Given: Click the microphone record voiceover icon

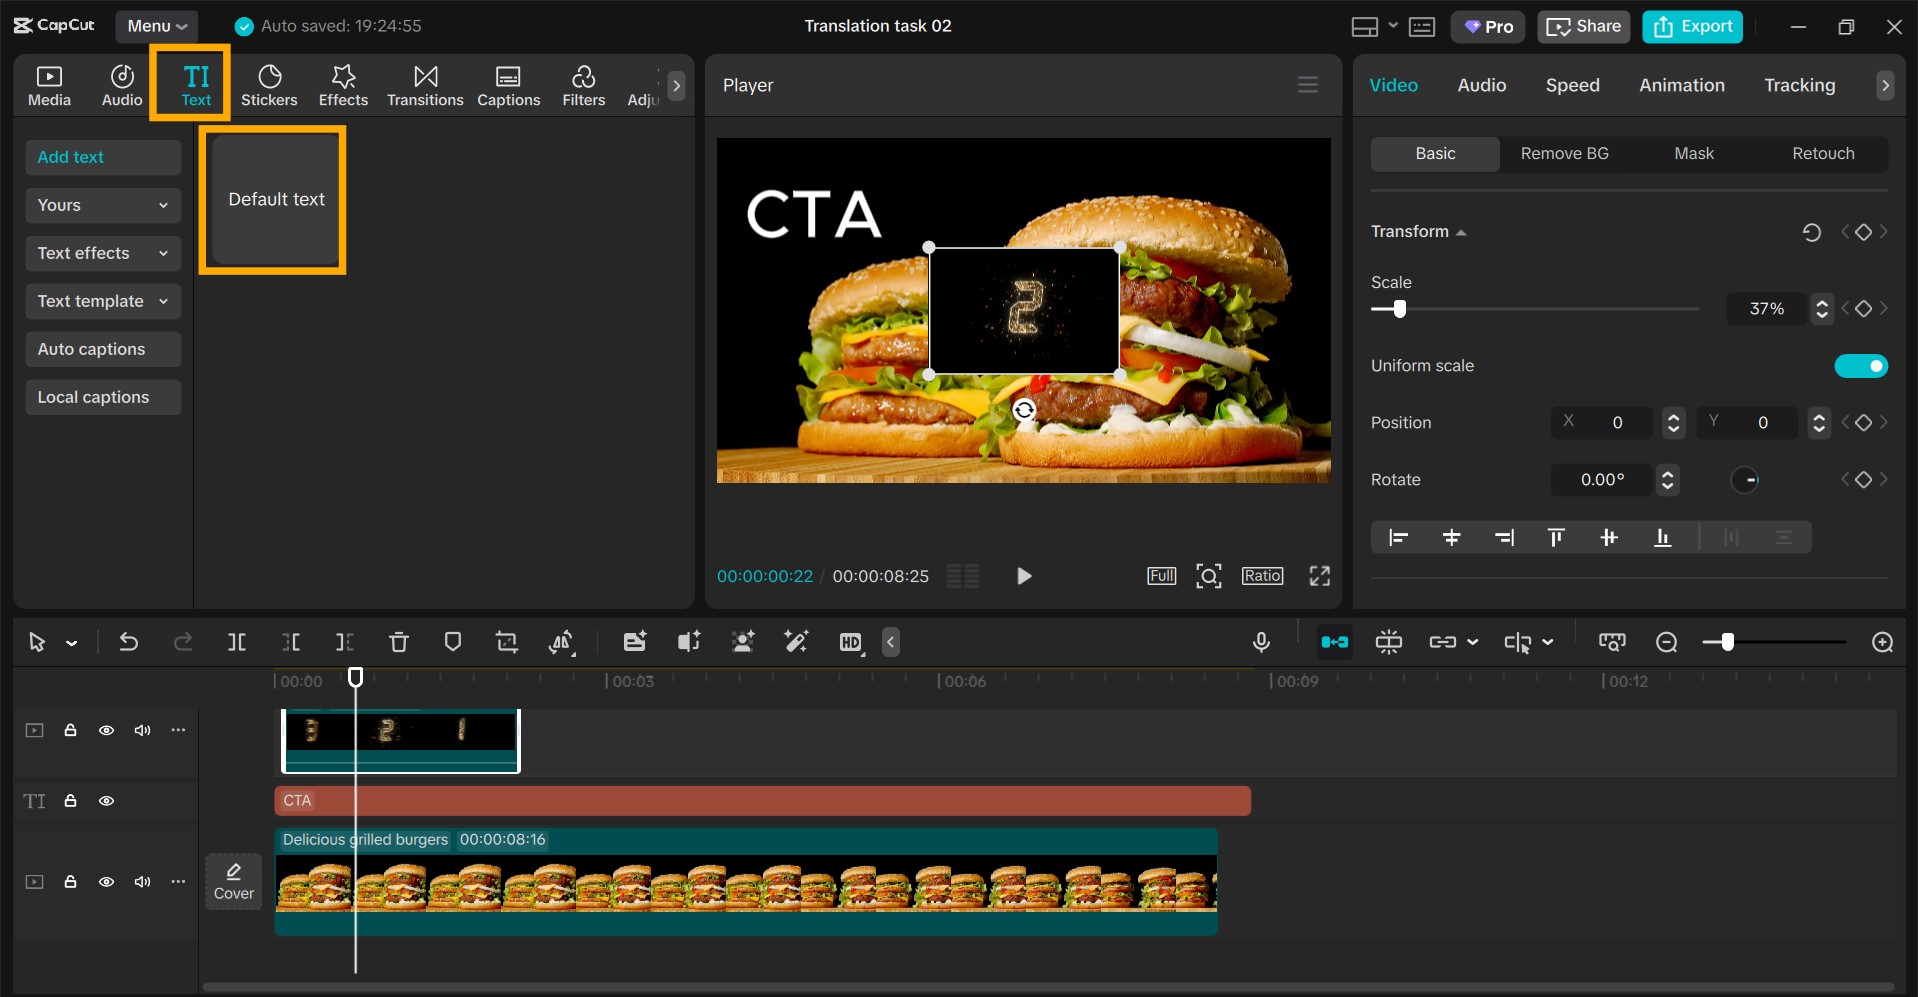Looking at the screenshot, I should point(1261,642).
